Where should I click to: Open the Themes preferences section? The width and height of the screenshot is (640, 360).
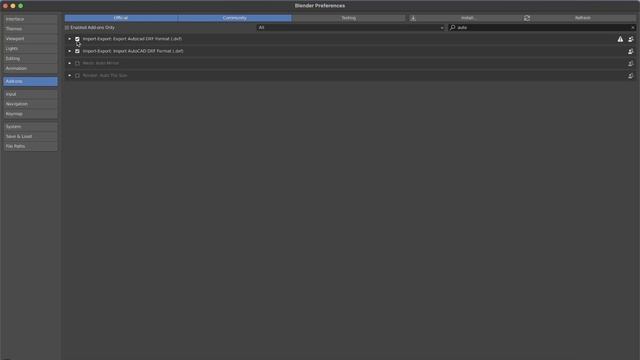point(30,29)
